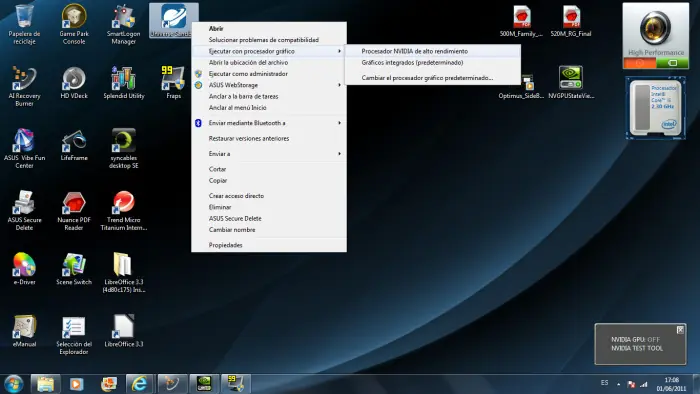The width and height of the screenshot is (700, 394).
Task: Choose Abrir la ubicación del archivo
Action: pos(269,62)
